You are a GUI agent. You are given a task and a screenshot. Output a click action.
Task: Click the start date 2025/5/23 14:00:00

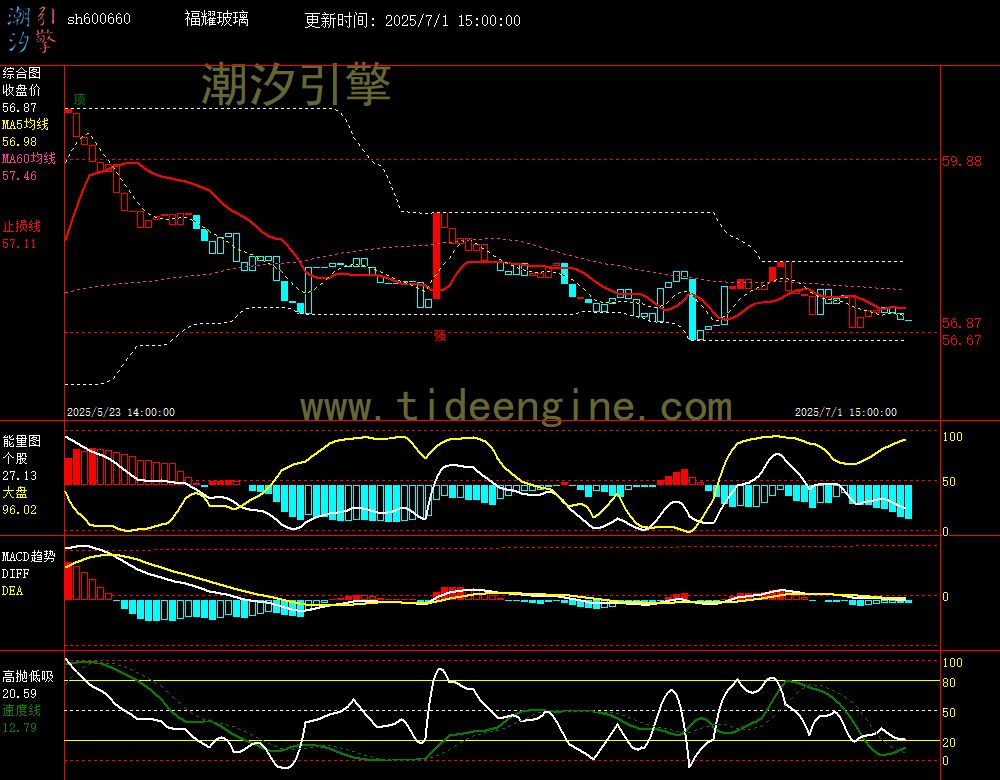click(x=121, y=413)
